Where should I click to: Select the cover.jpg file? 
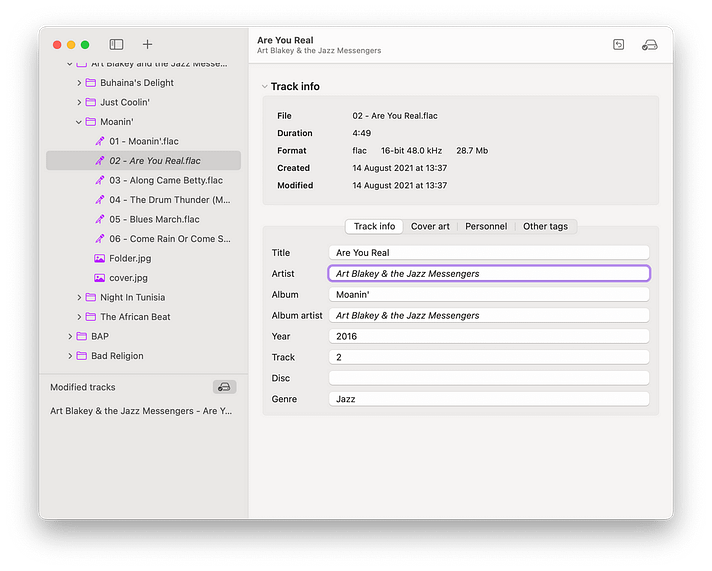[143, 278]
